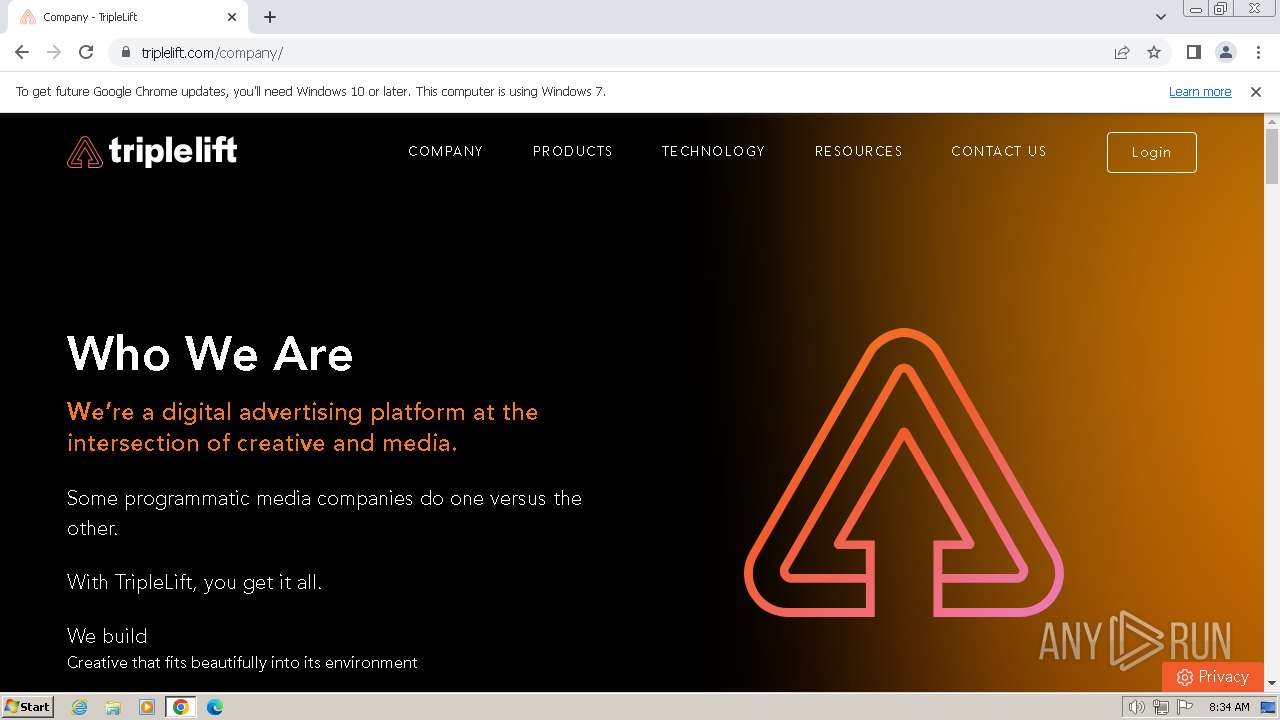Open the Chrome side panel

(1193, 52)
